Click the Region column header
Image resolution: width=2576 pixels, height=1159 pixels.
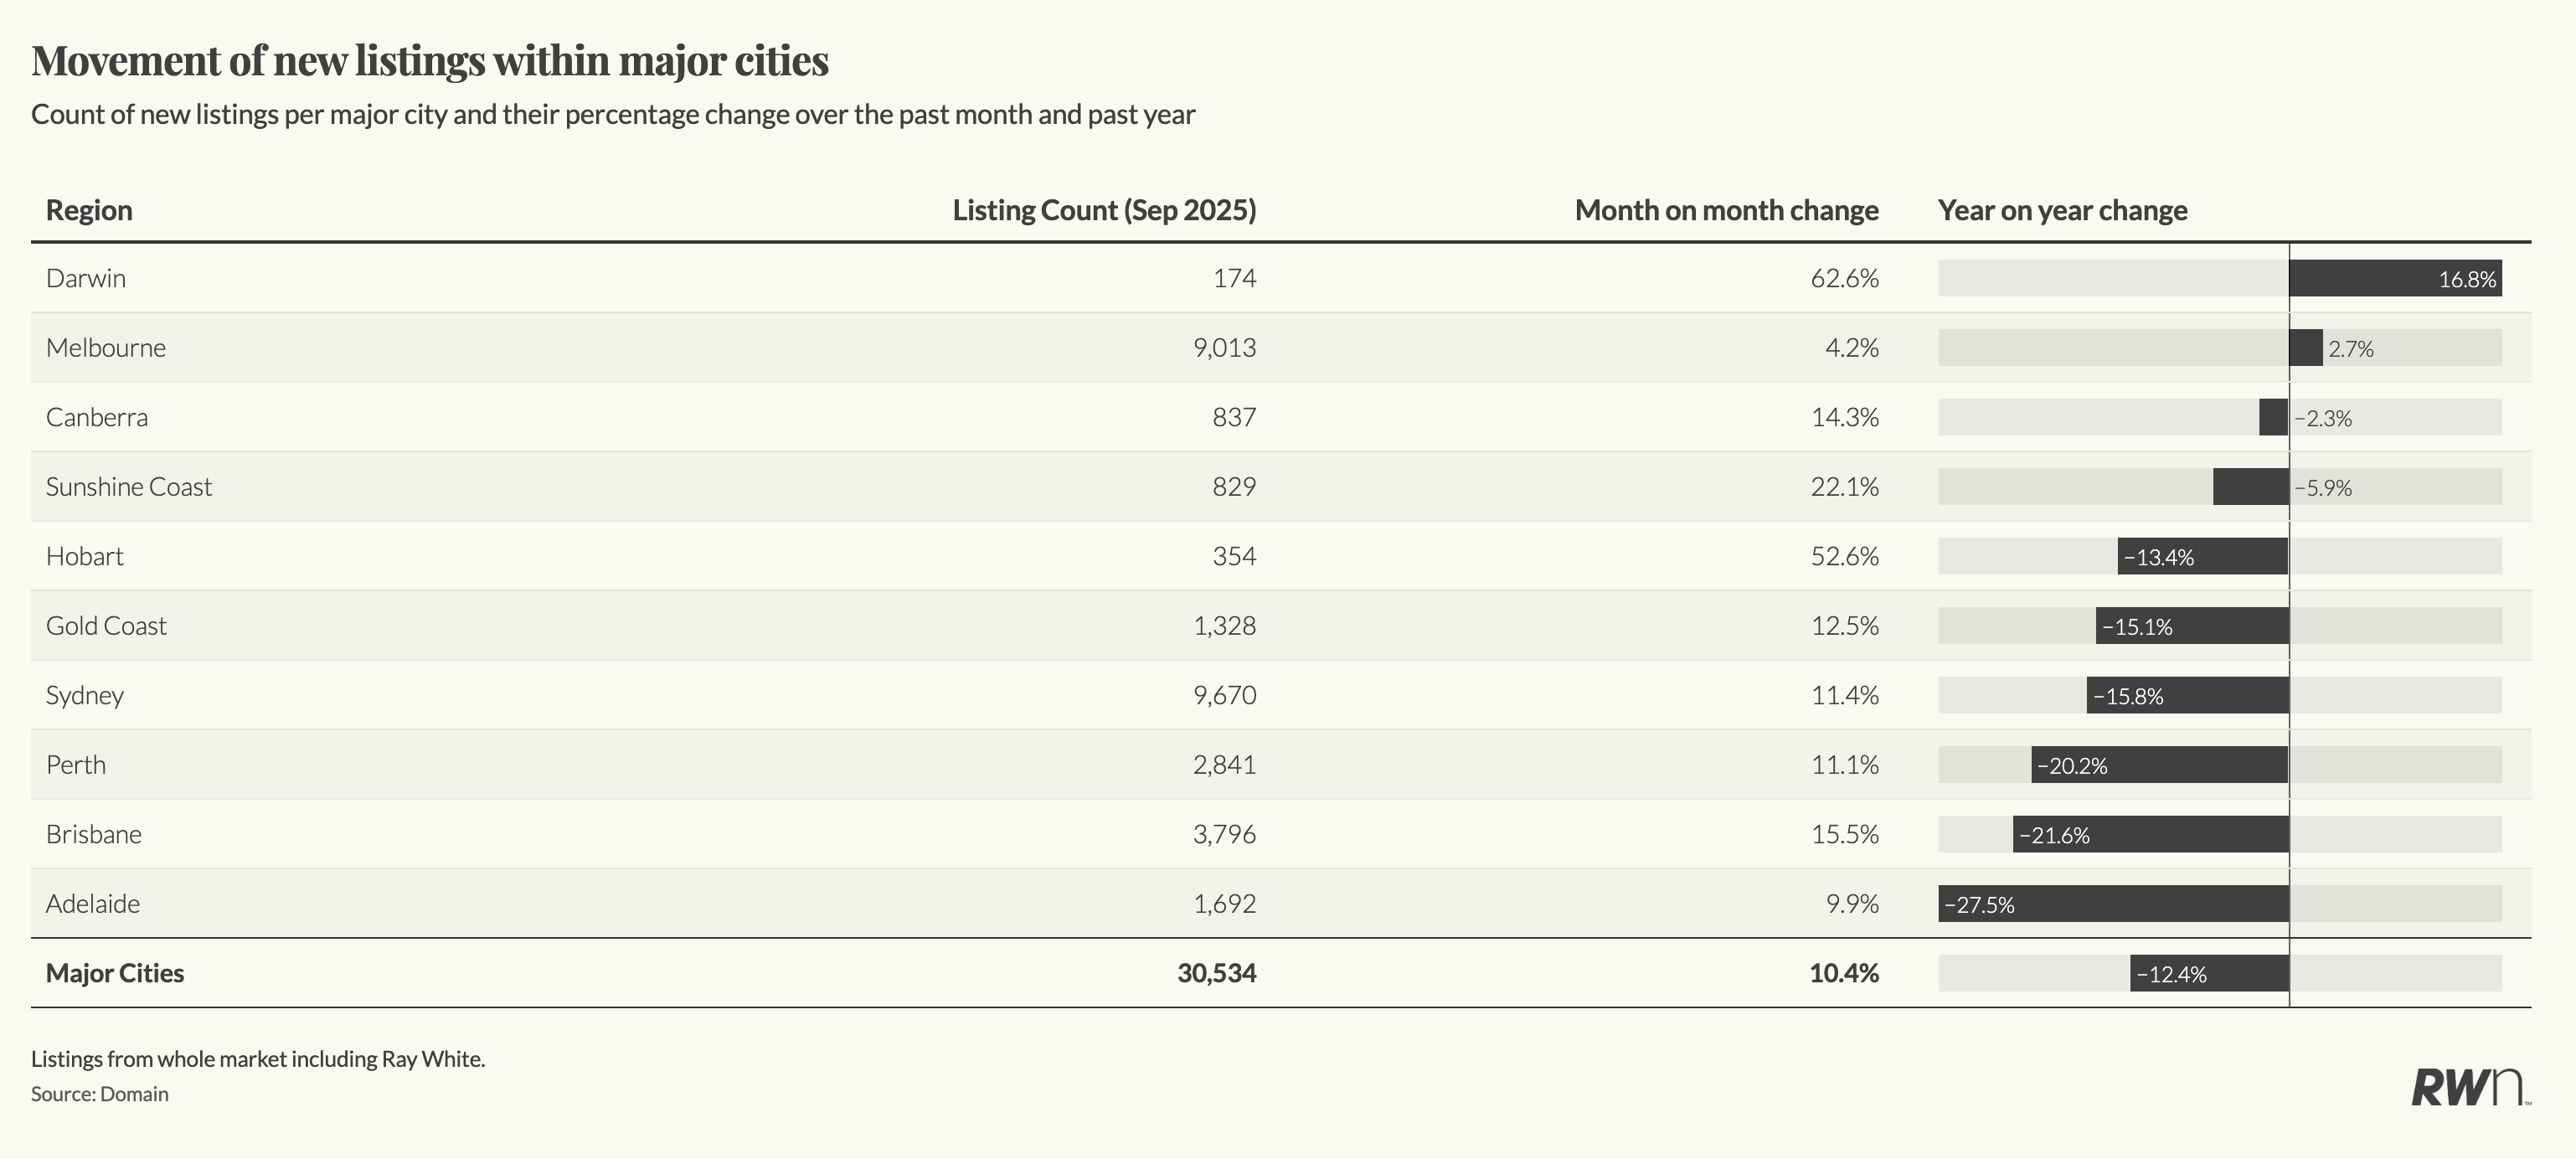(89, 210)
